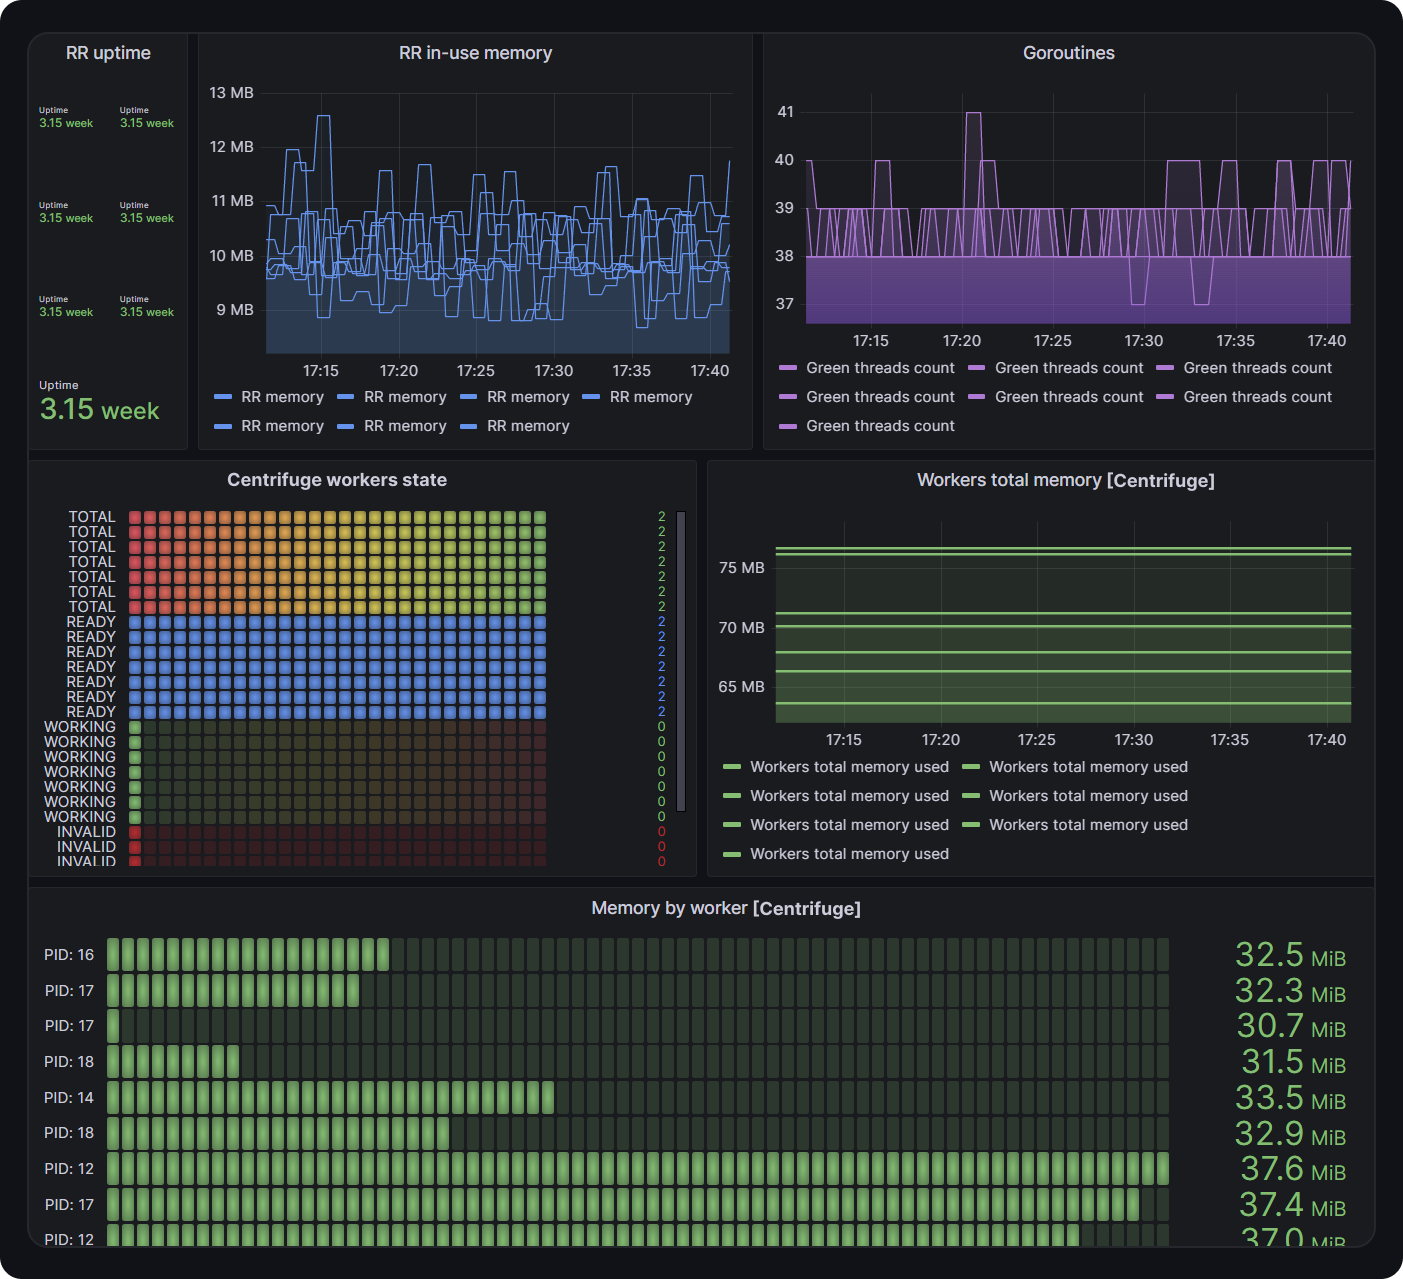Click the 32.5 MiB value for PID 16

(1290, 956)
